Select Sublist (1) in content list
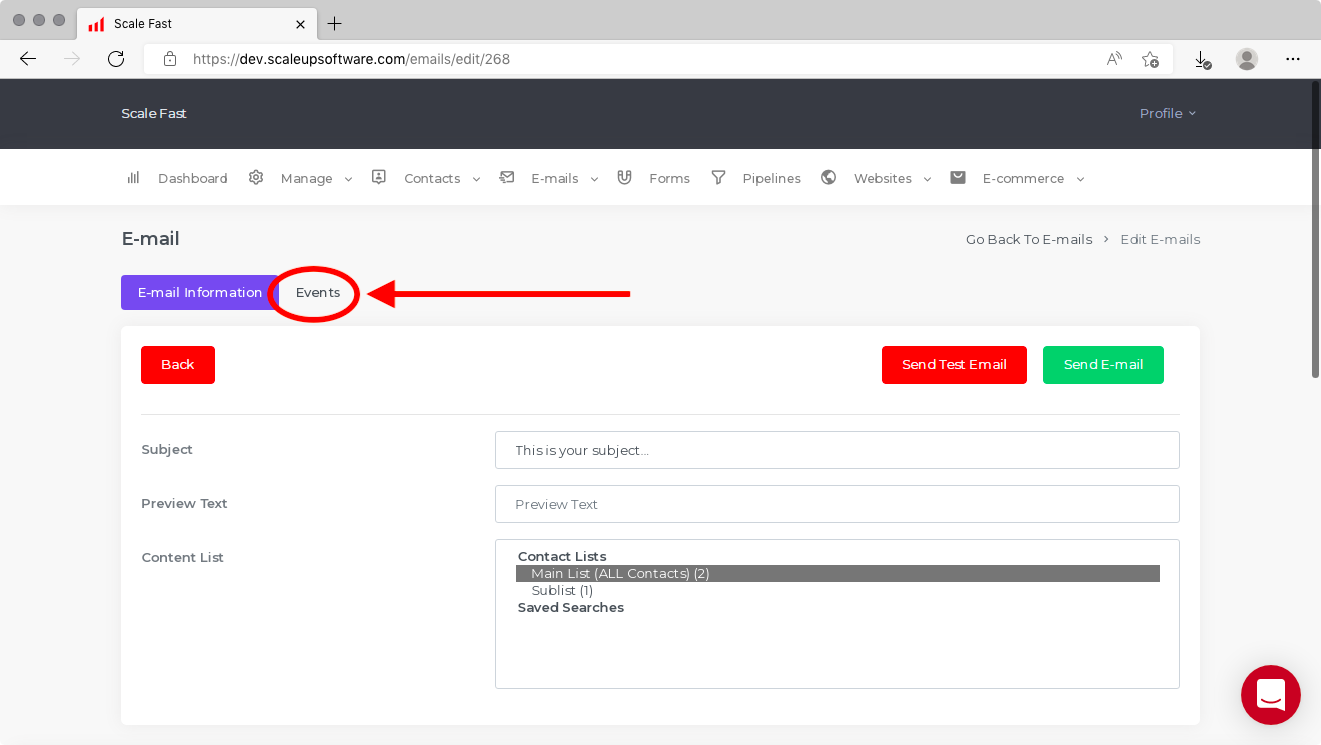Viewport: 1321px width, 745px height. [838, 591]
